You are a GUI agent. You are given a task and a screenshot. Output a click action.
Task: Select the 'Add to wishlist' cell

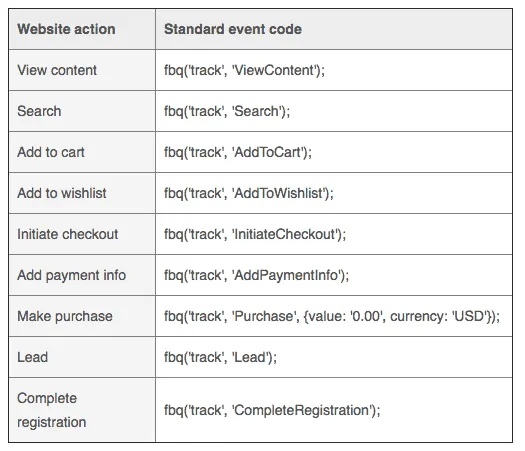(62, 193)
